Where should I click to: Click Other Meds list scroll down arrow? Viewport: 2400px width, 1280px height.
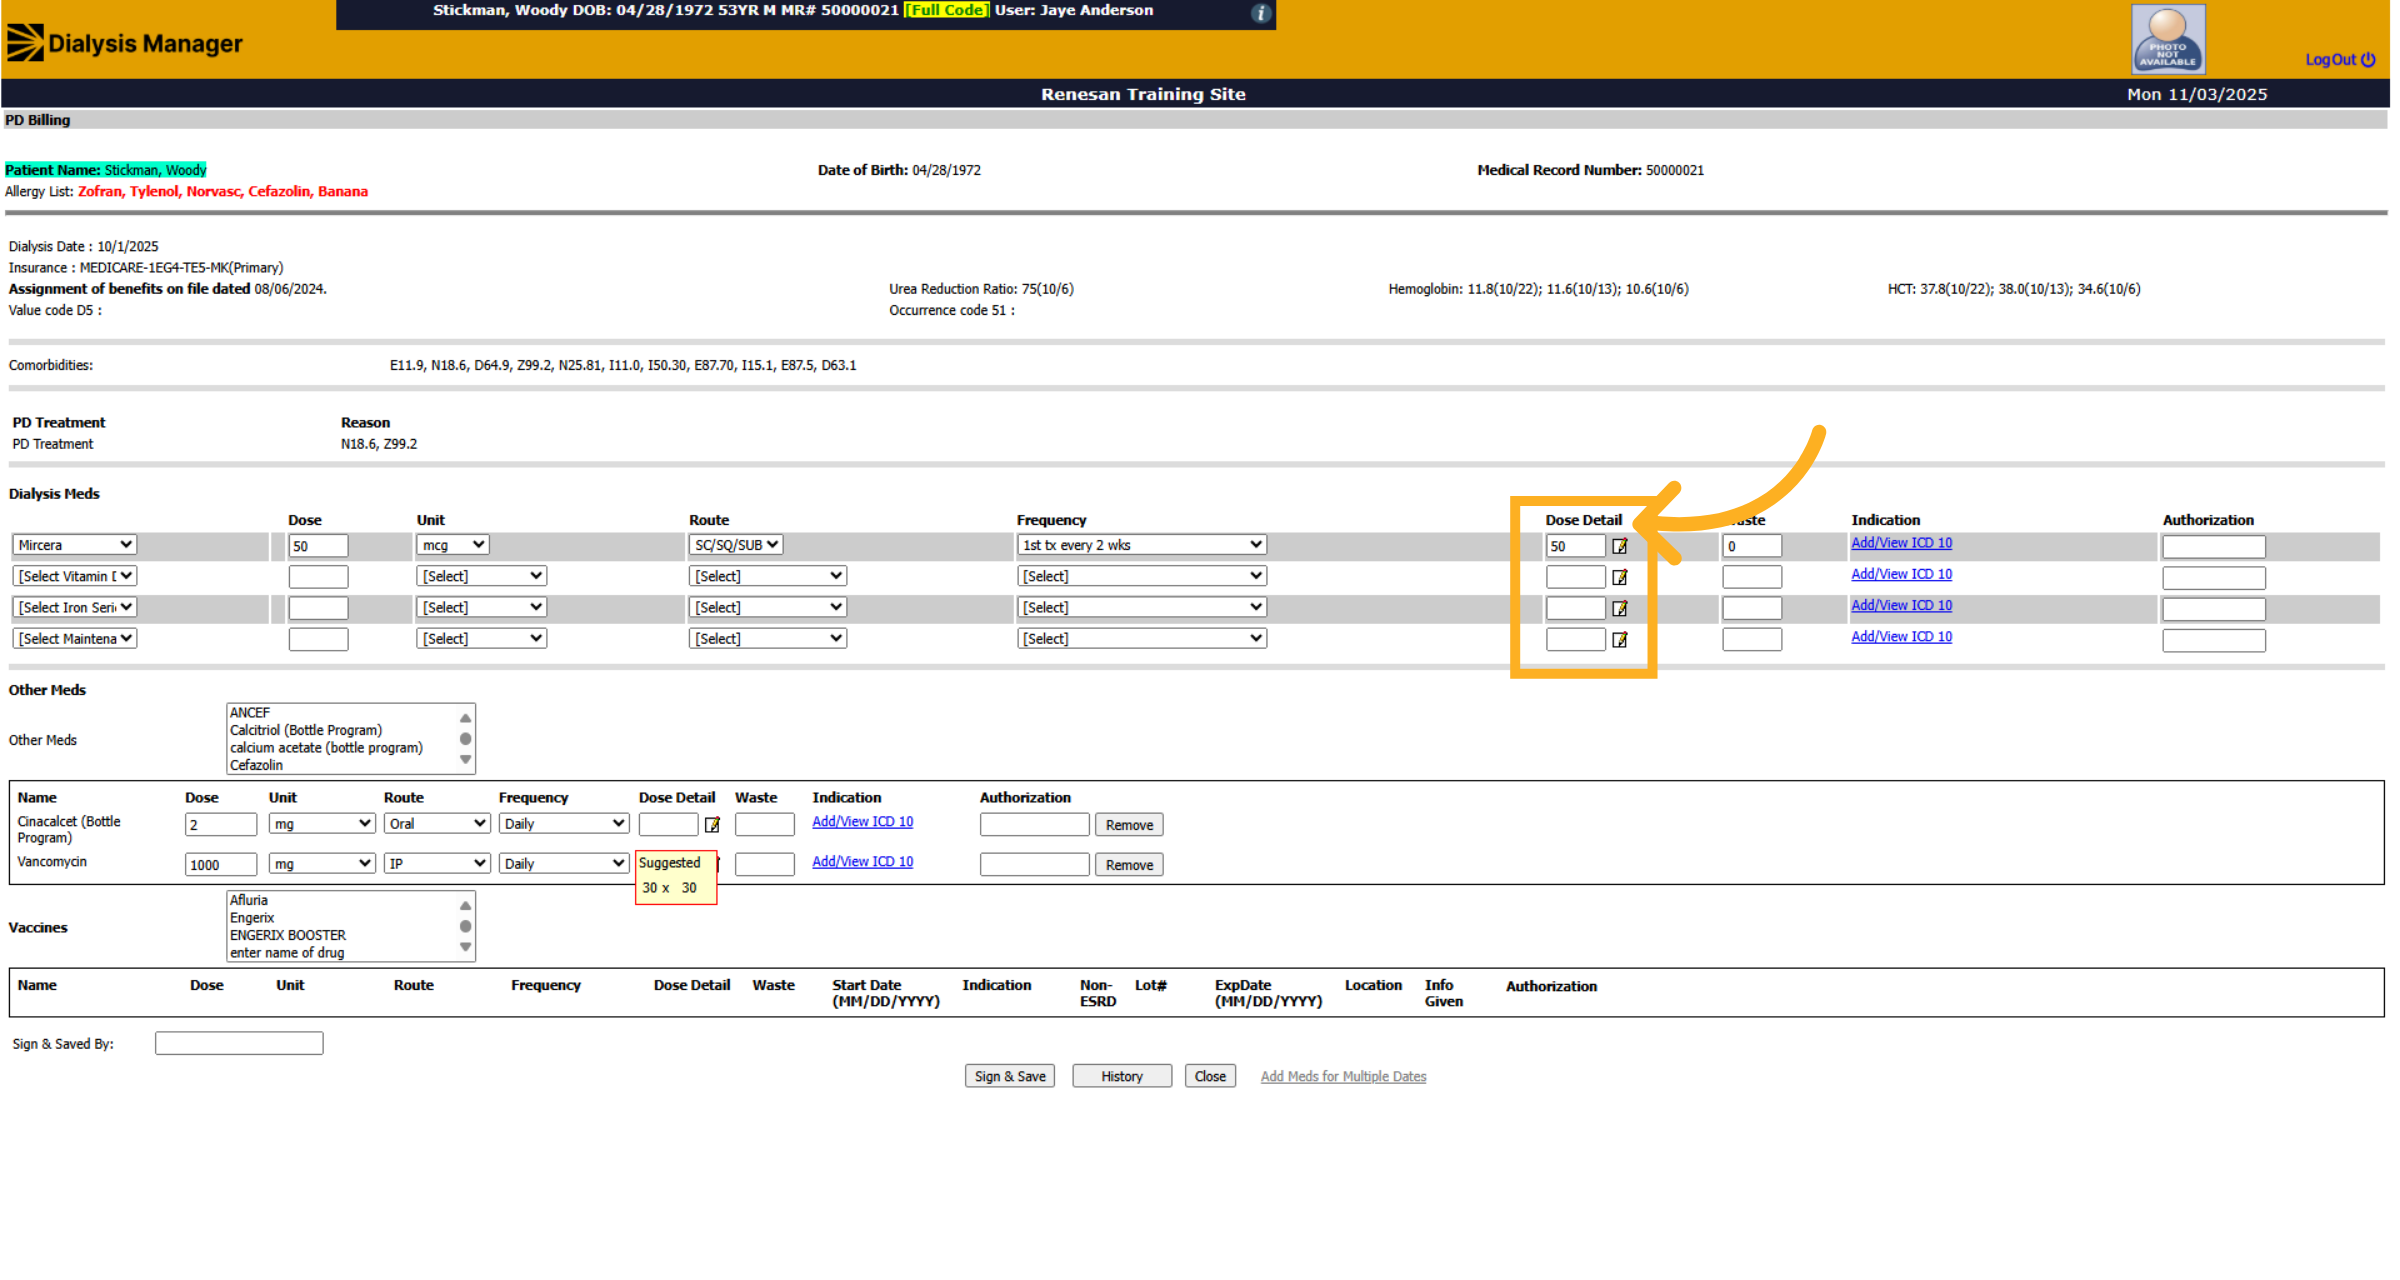pos(465,760)
